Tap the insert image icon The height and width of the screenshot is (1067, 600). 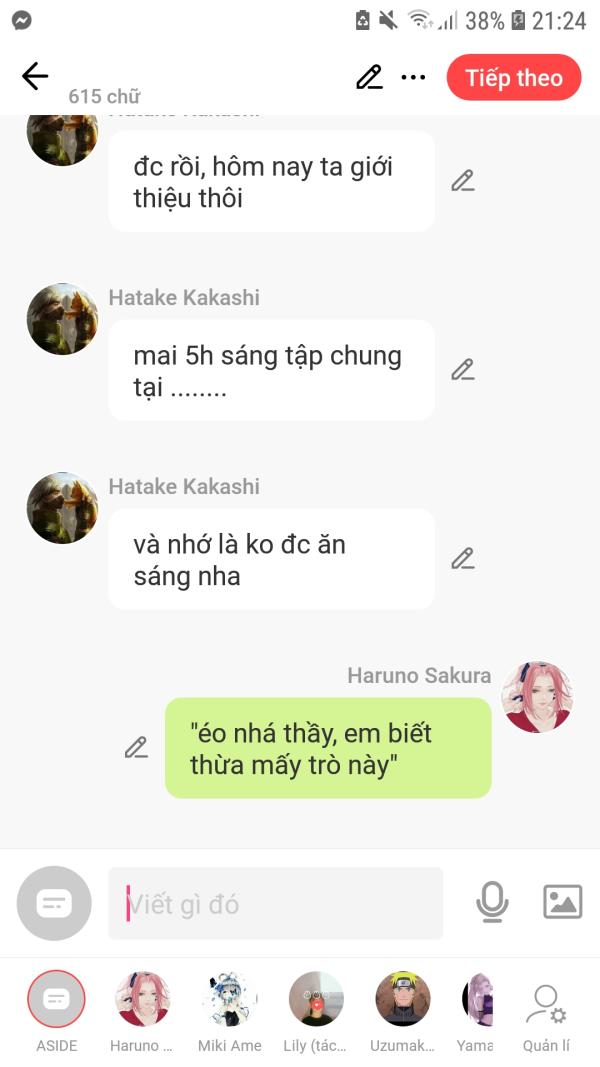tap(563, 902)
